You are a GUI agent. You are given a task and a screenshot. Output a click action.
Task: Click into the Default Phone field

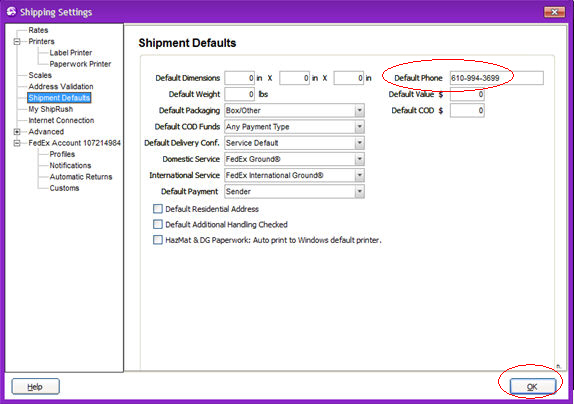click(x=496, y=78)
